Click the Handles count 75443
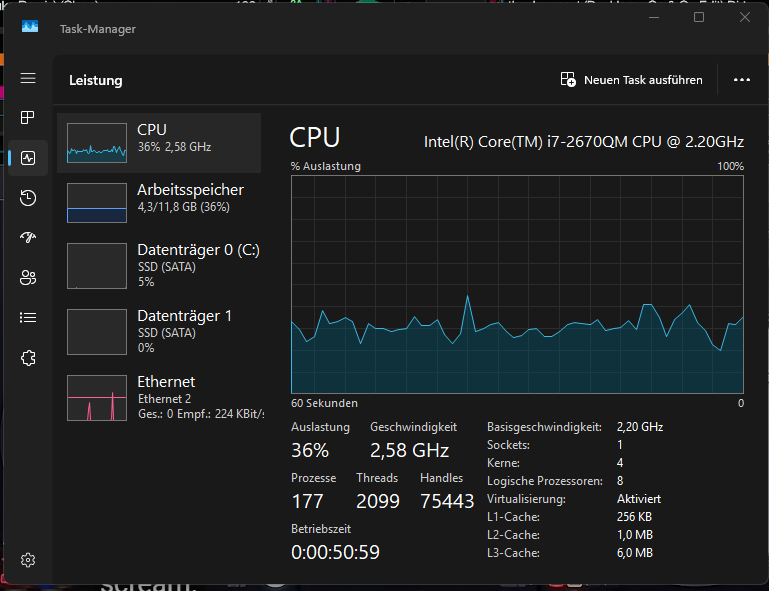The image size is (769, 591). 447,501
